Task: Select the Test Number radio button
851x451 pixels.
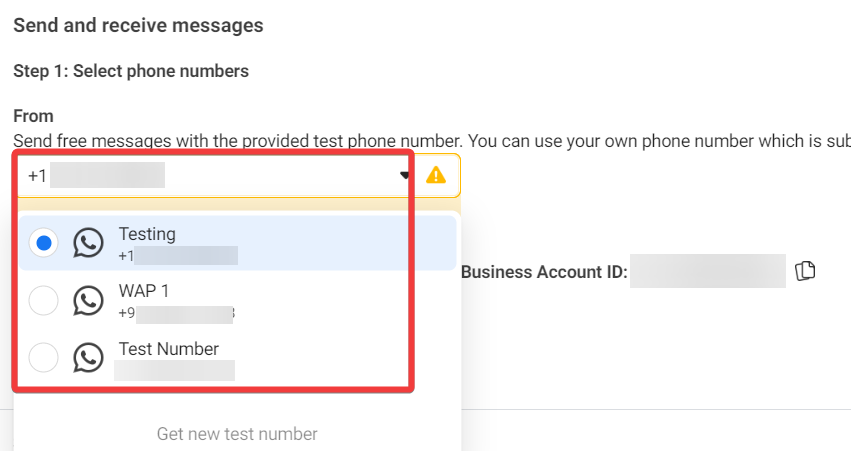Action: (x=44, y=358)
